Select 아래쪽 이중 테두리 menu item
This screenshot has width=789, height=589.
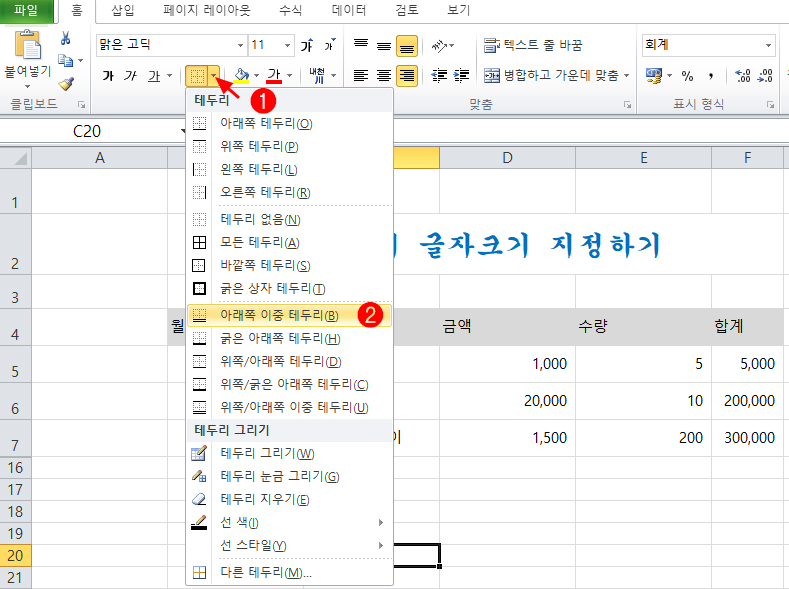coord(289,315)
